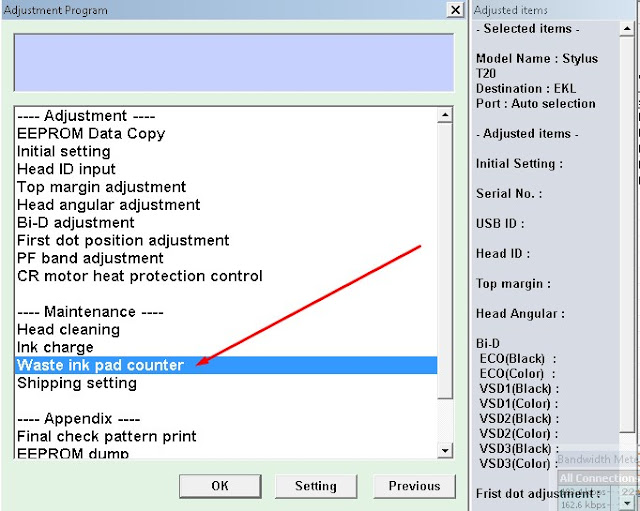Click the VSD2(Black) entry
The image size is (640, 511).
click(x=519, y=419)
